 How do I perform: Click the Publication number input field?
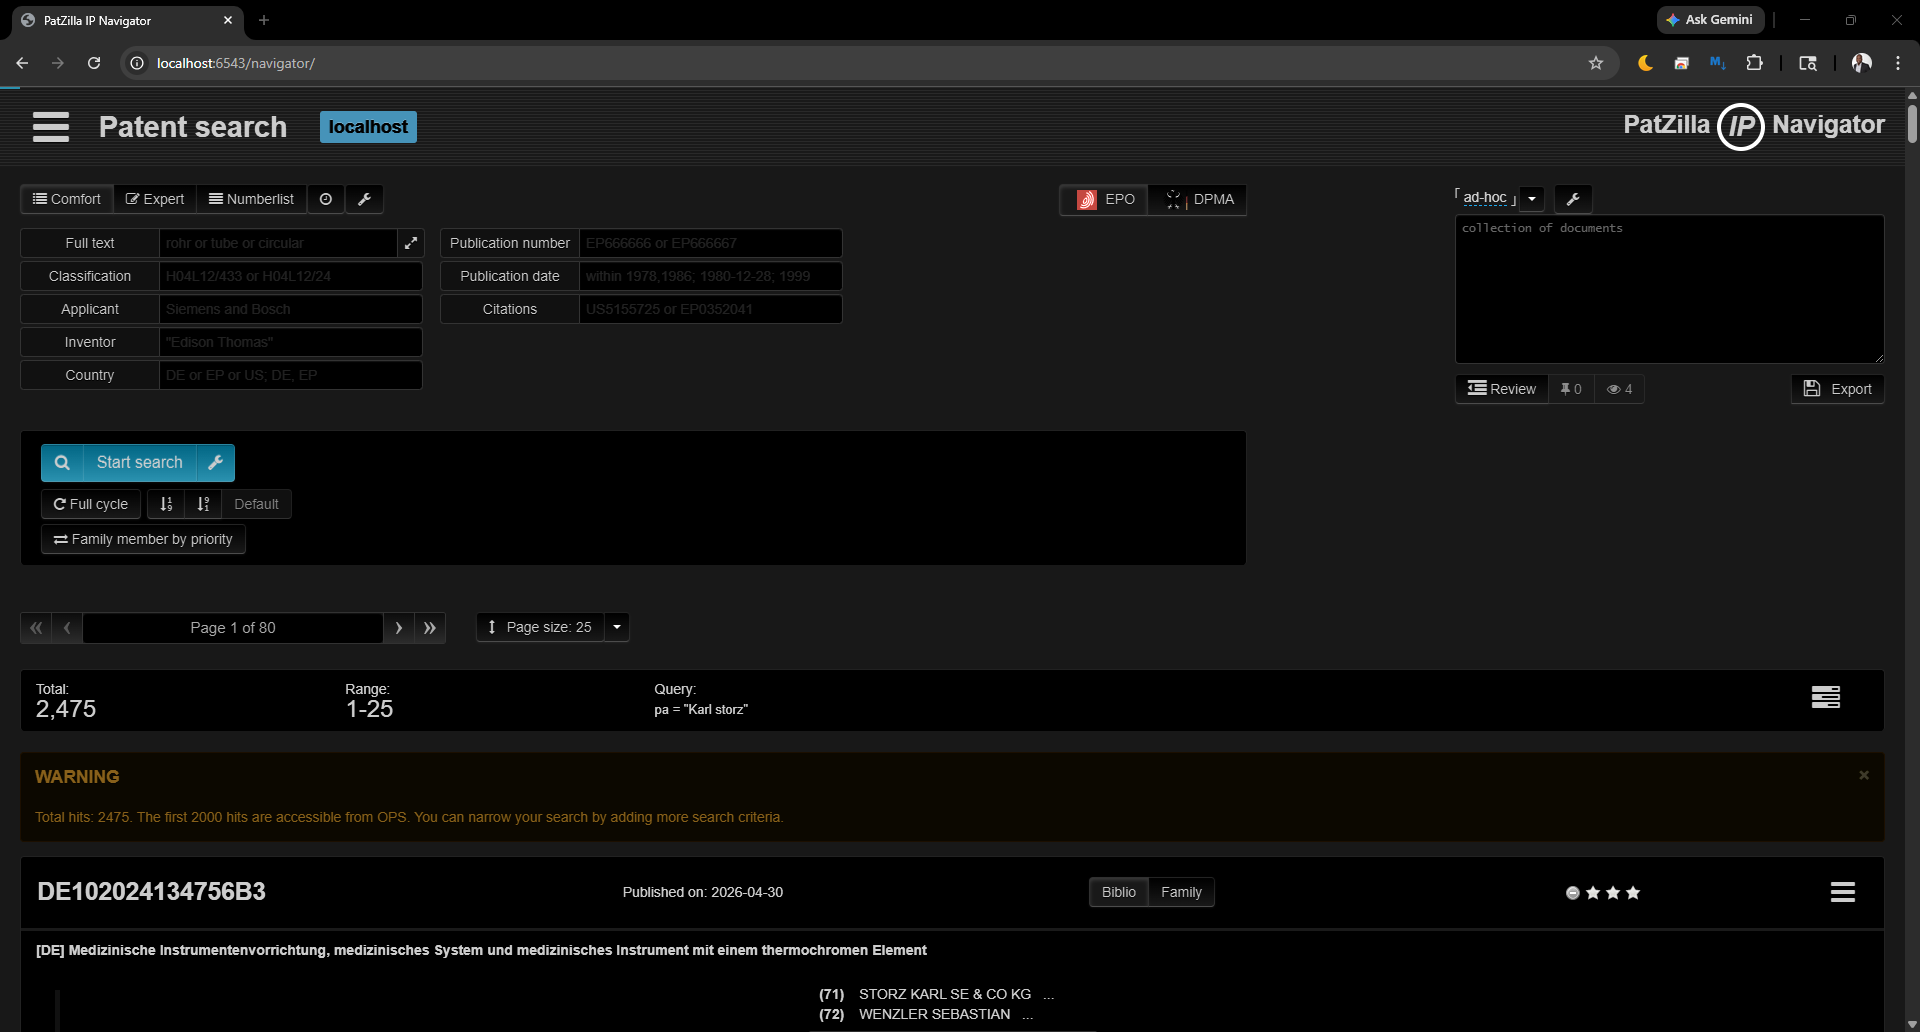[710, 243]
